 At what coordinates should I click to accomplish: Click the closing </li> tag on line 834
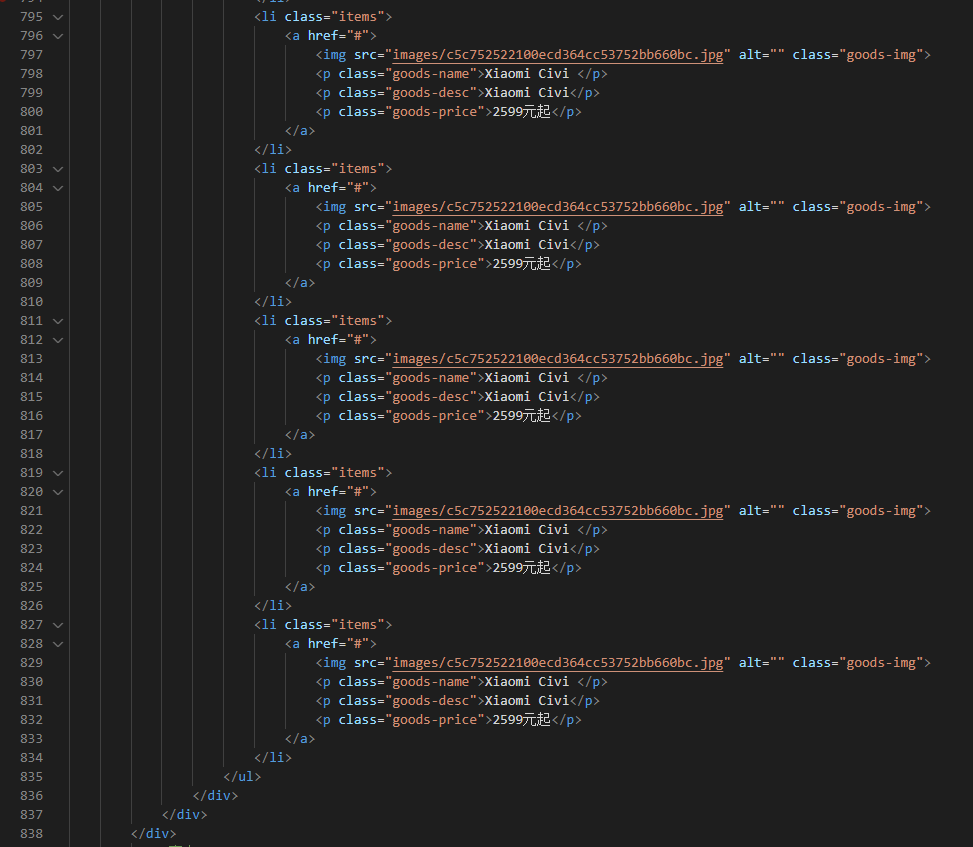point(273,758)
